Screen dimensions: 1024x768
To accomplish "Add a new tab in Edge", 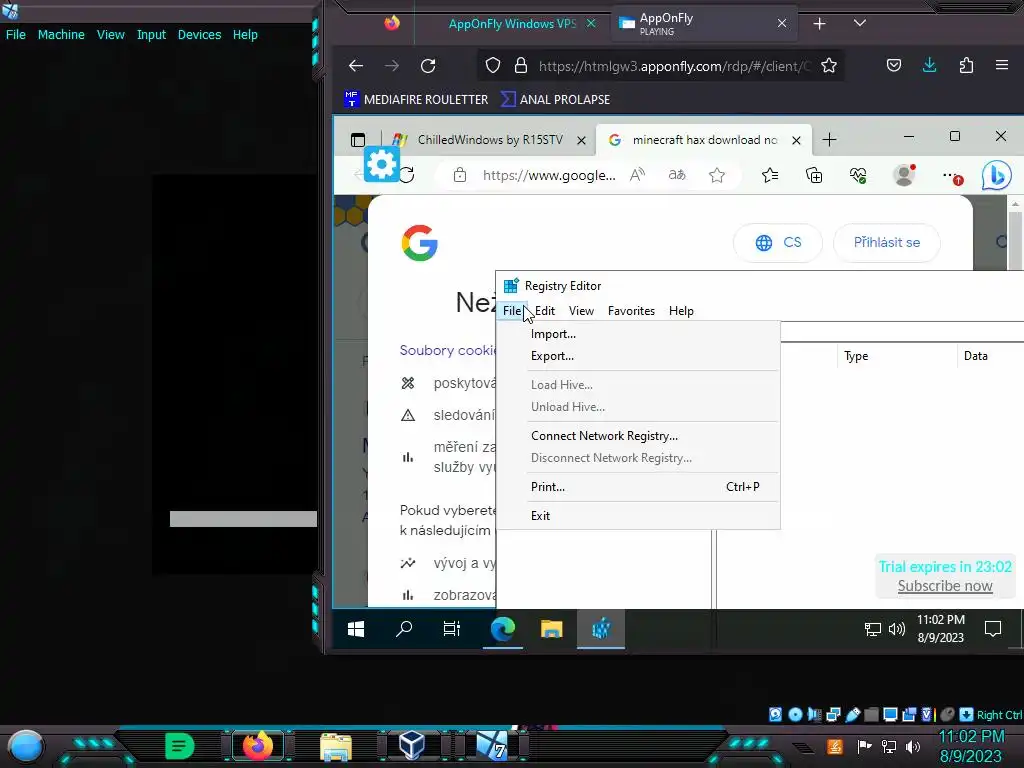I will (829, 140).
